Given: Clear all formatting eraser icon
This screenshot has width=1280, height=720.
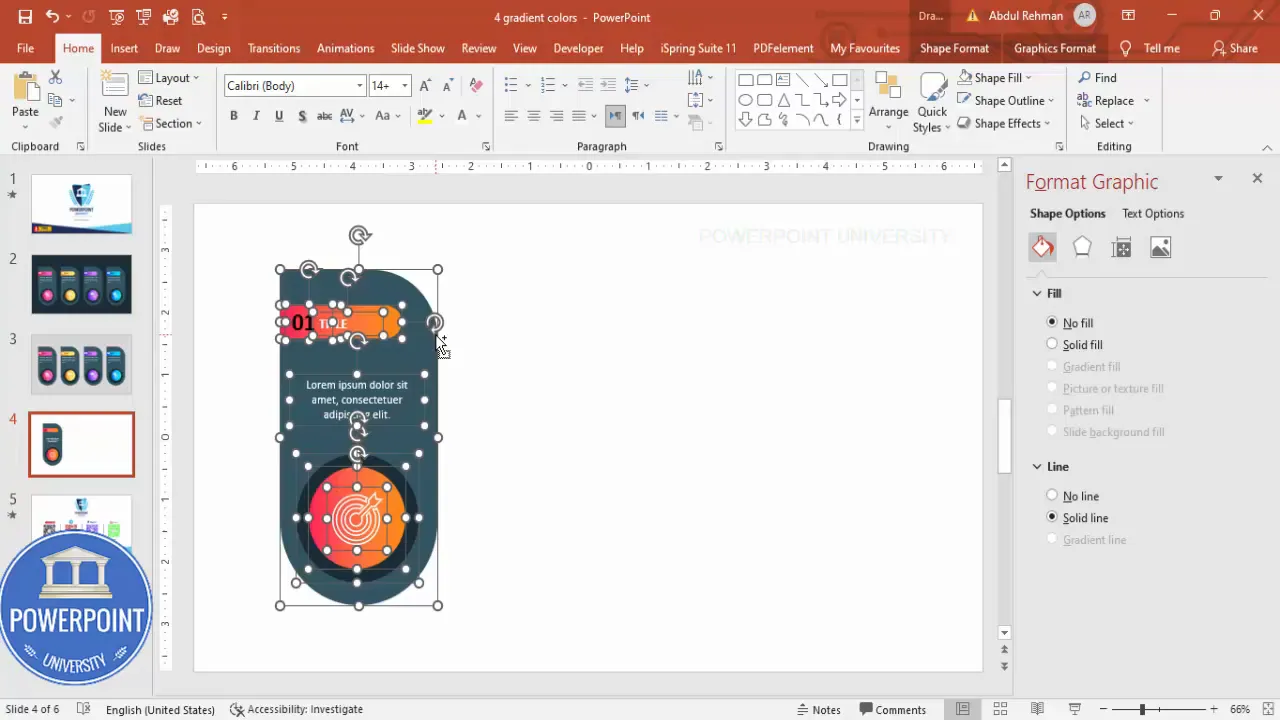Looking at the screenshot, I should 476,86.
